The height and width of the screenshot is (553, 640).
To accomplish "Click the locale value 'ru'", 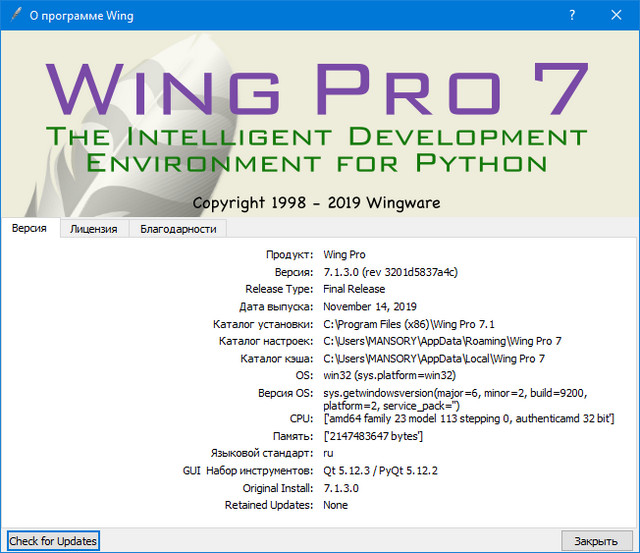I will pos(328,453).
